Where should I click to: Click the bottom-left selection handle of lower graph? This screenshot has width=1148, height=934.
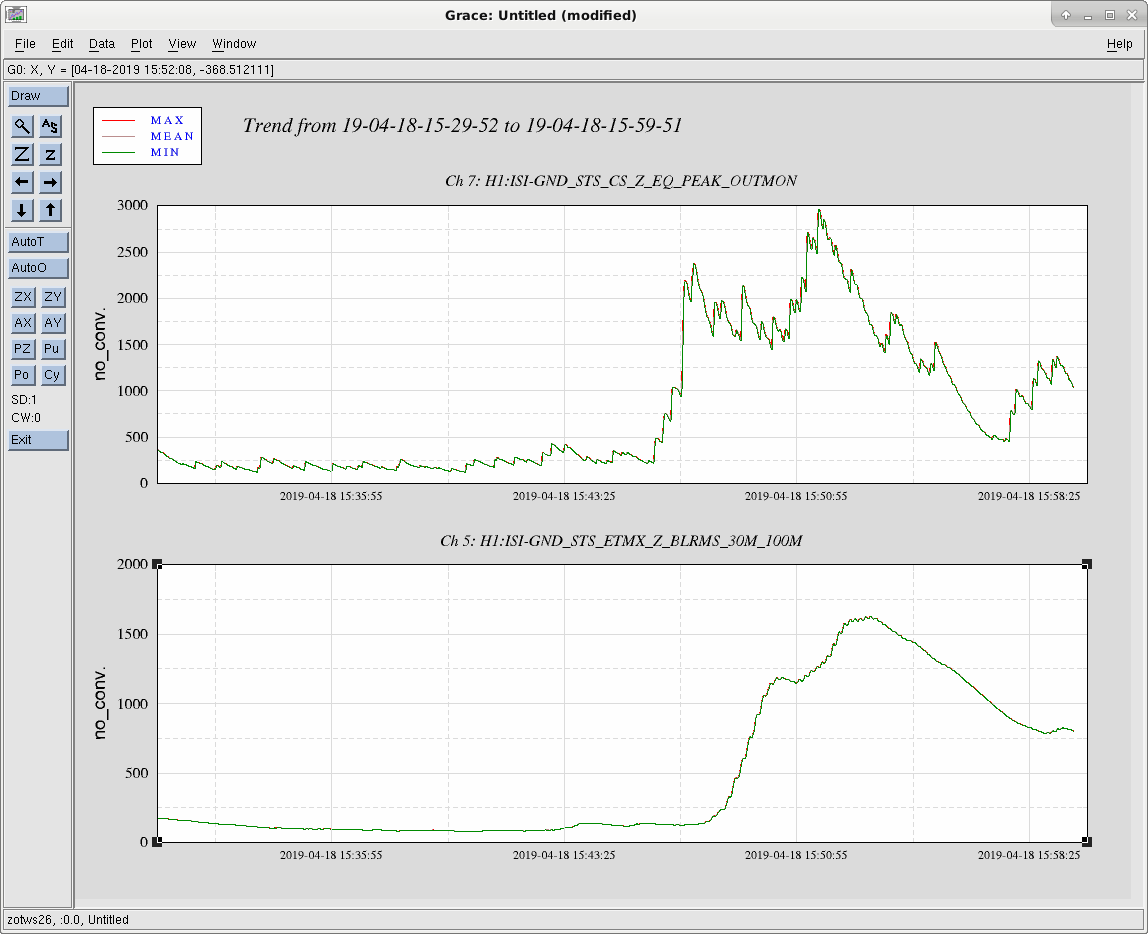(157, 842)
